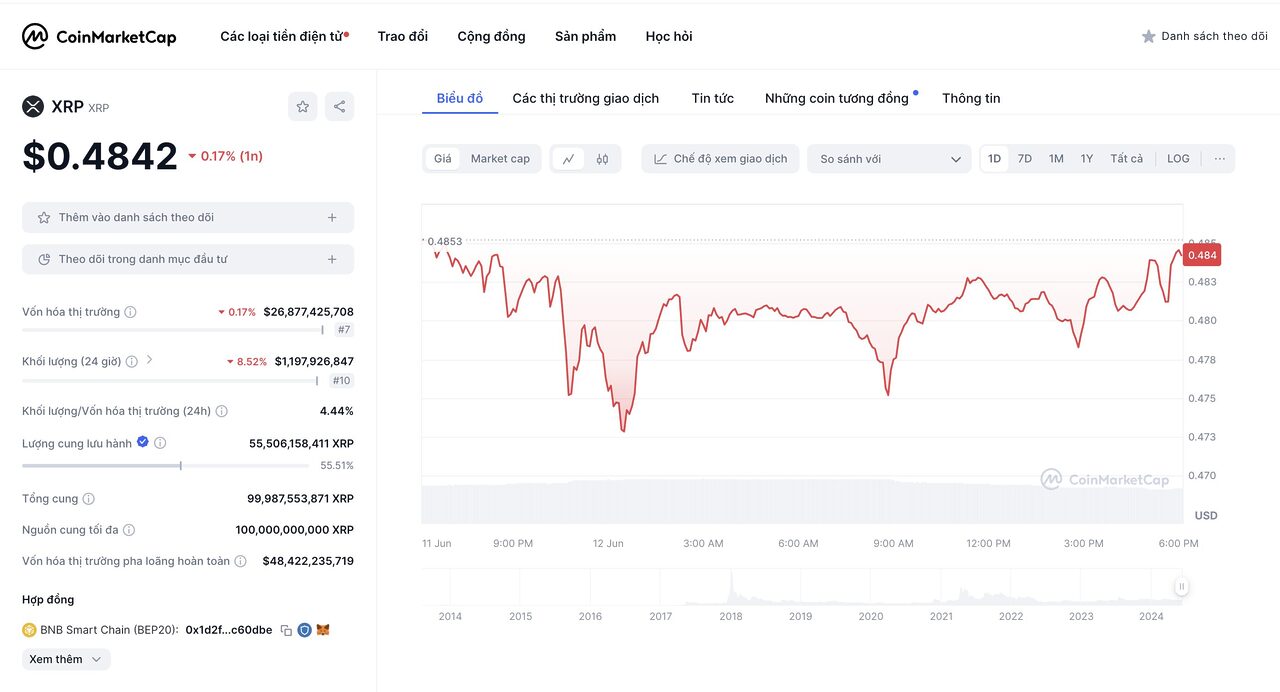This screenshot has width=1280, height=692.
Task: Click the CoinMarketCap logo
Action: (99, 37)
